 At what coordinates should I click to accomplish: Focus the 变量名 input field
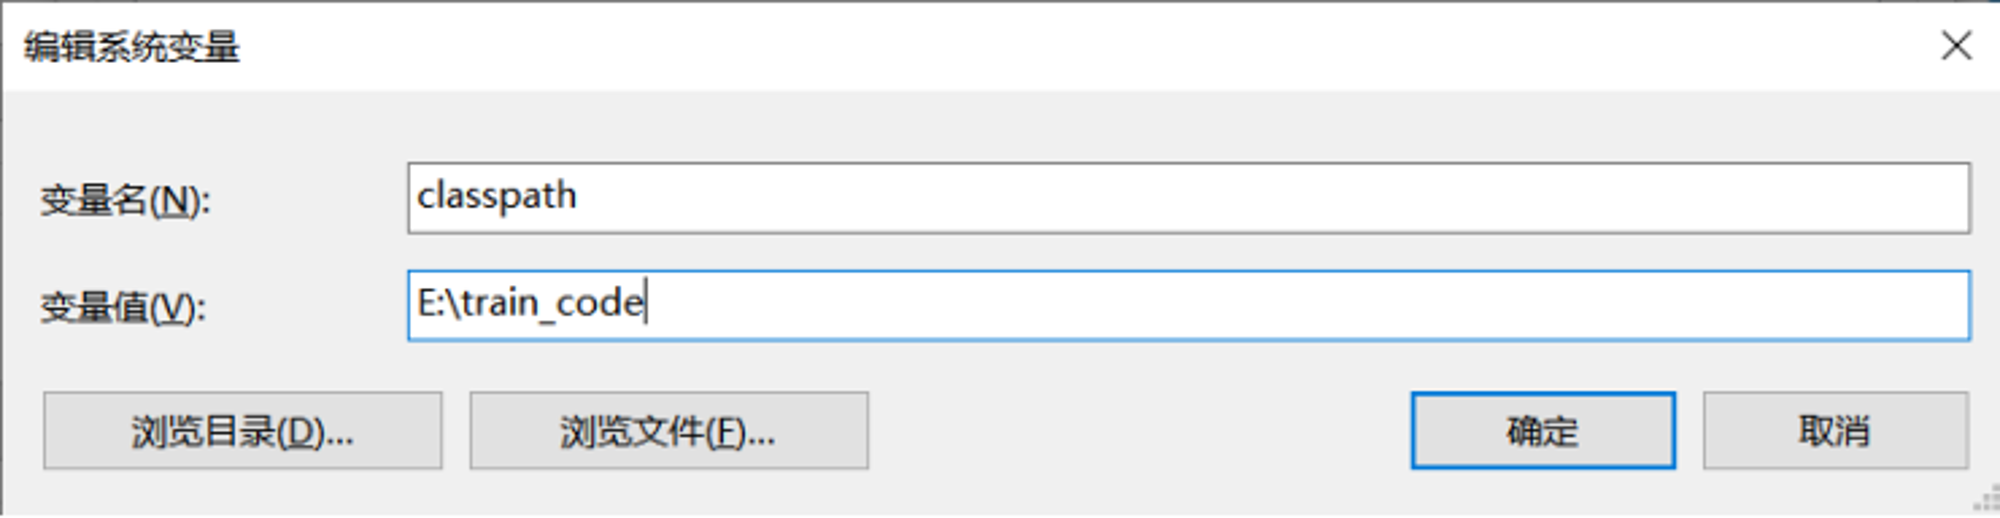(x=1189, y=198)
